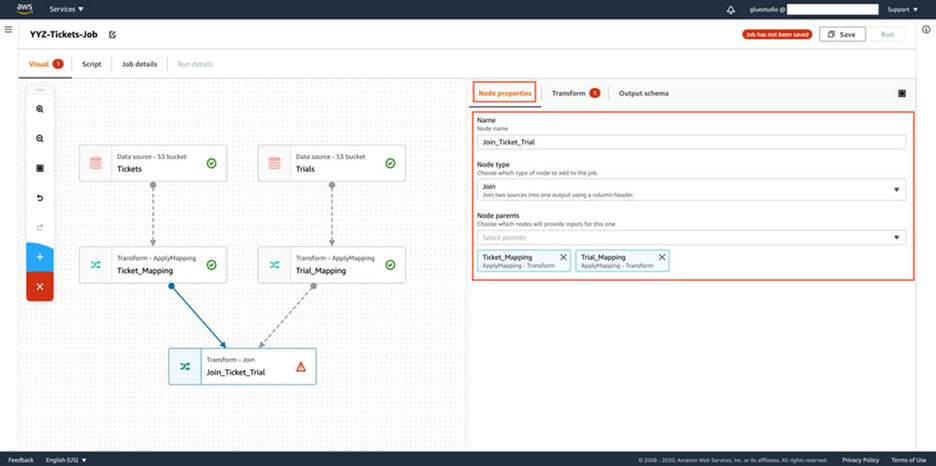Remove the Trial_Mapping parent
The image size is (936, 466).
[x=661, y=257]
